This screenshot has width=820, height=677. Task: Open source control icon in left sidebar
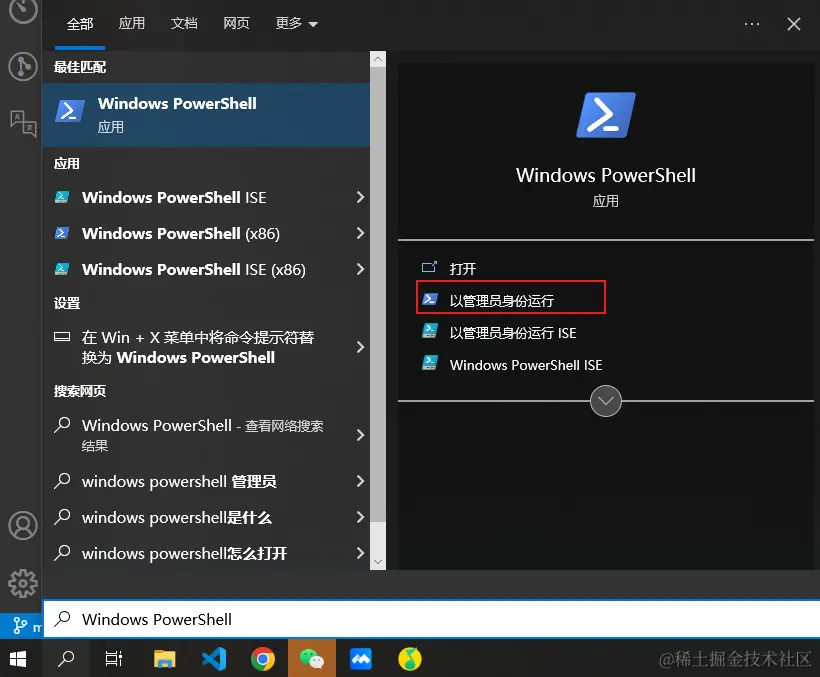tap(23, 66)
